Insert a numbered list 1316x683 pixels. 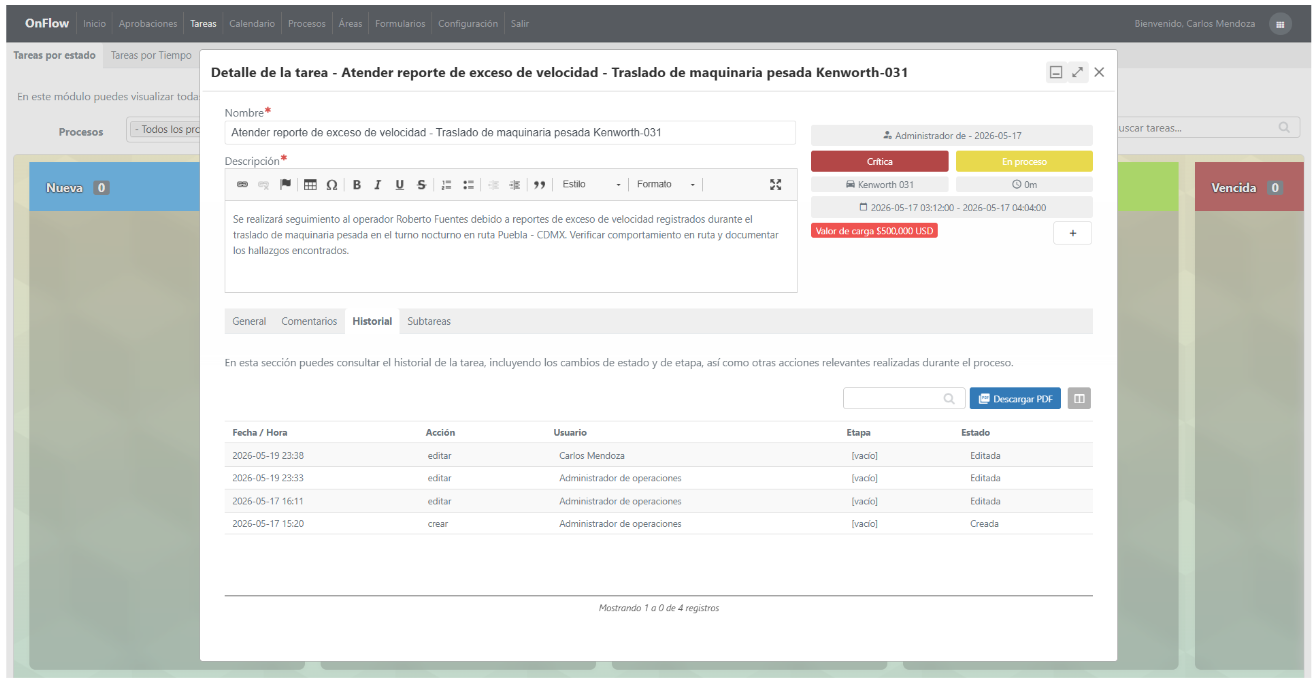(x=447, y=184)
